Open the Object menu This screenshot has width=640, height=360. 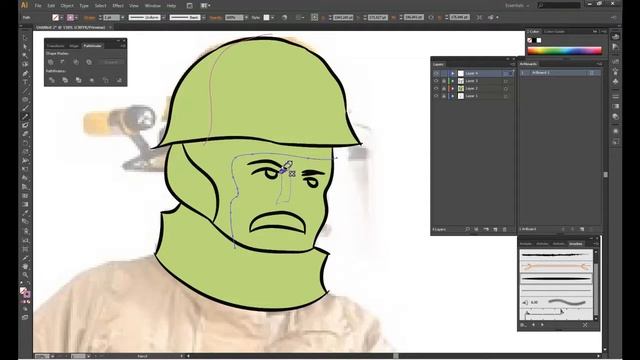(67, 6)
